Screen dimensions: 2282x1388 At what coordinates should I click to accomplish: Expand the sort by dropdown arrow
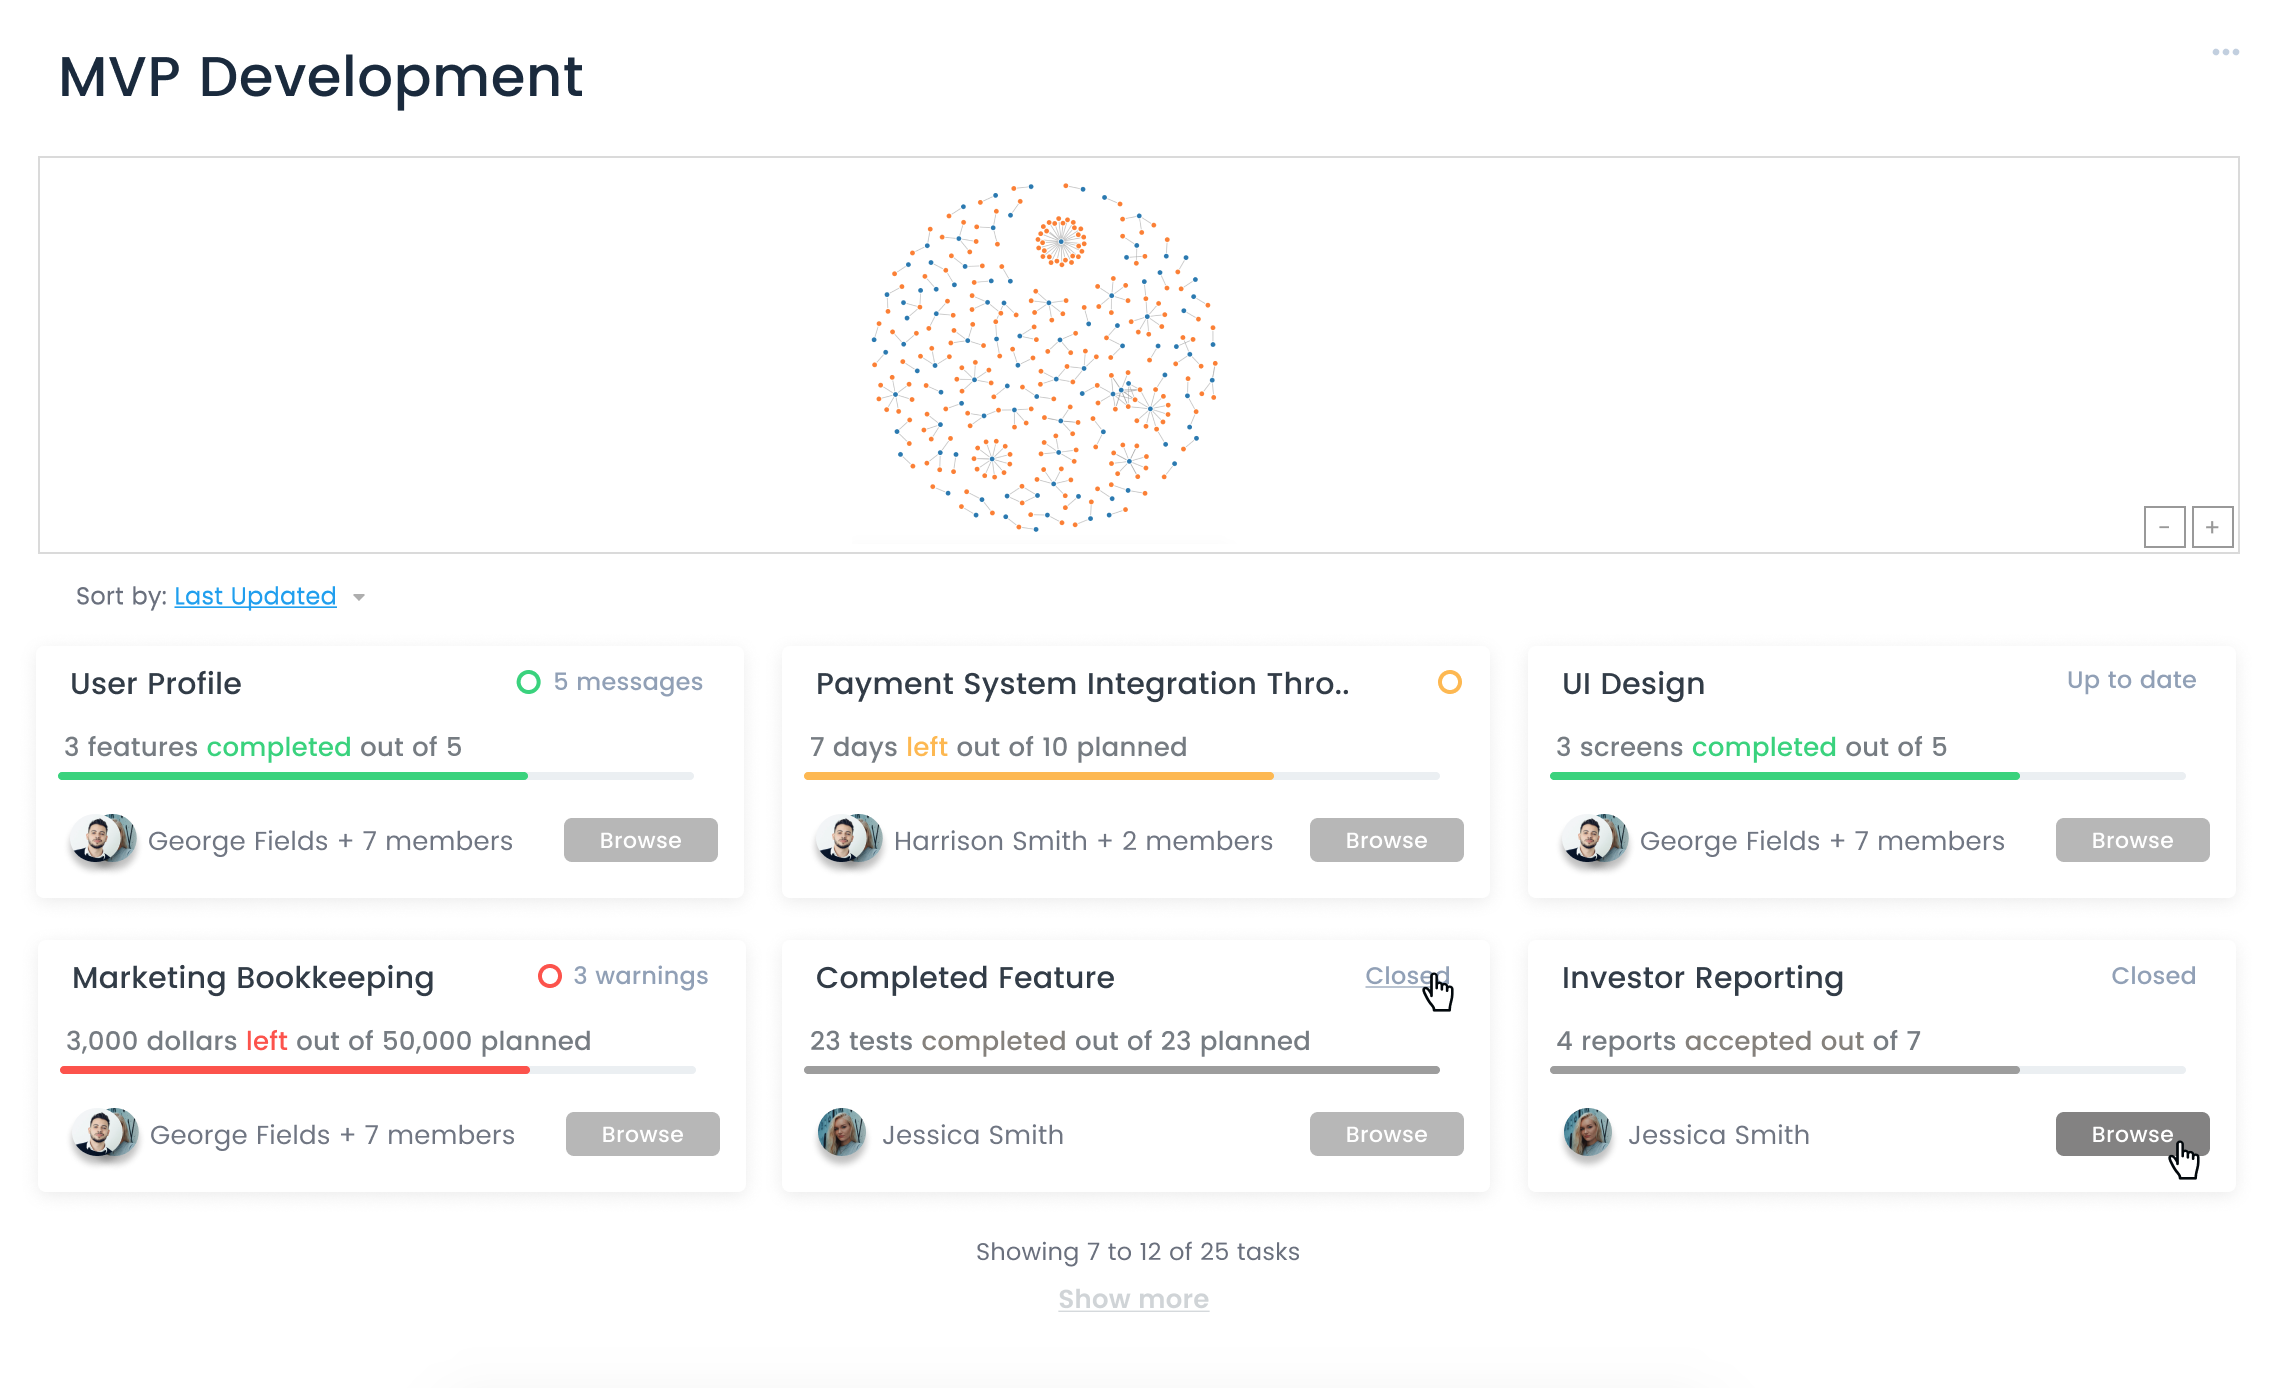359,598
